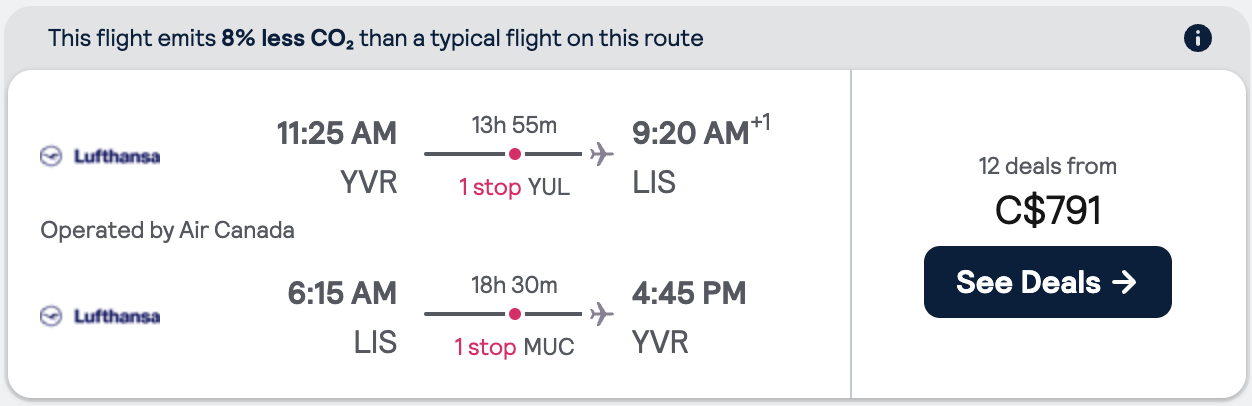Click the 'Operated by Air Canada' note
This screenshot has width=1252, height=406.
pos(168,230)
